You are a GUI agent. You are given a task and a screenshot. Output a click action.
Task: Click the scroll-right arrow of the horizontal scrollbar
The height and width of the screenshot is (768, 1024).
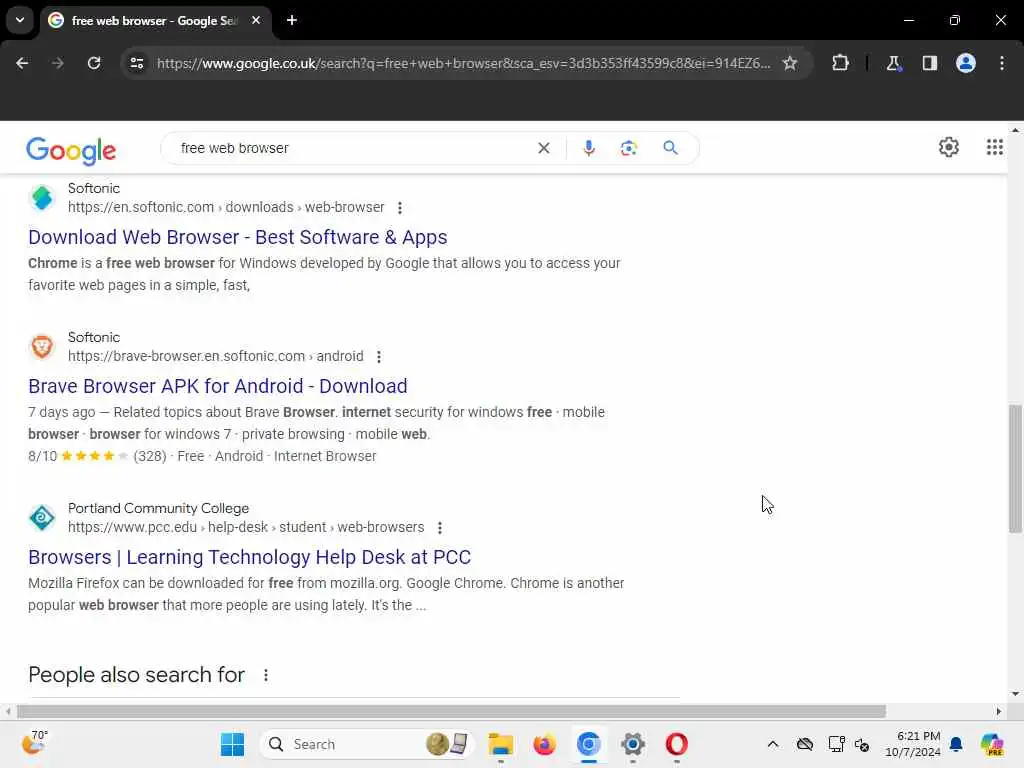click(x=999, y=711)
